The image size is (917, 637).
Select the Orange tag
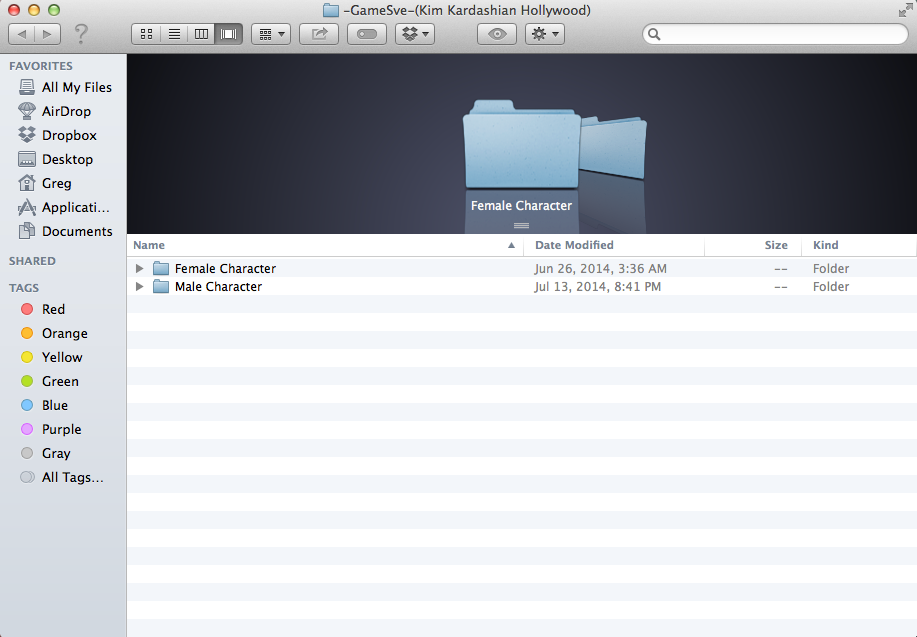click(x=54, y=333)
